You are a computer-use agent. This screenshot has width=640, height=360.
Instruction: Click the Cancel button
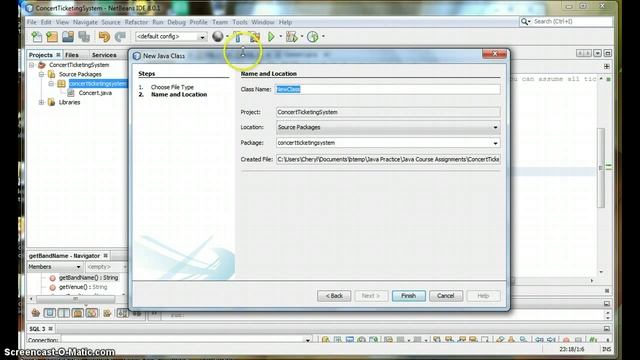[446, 296]
